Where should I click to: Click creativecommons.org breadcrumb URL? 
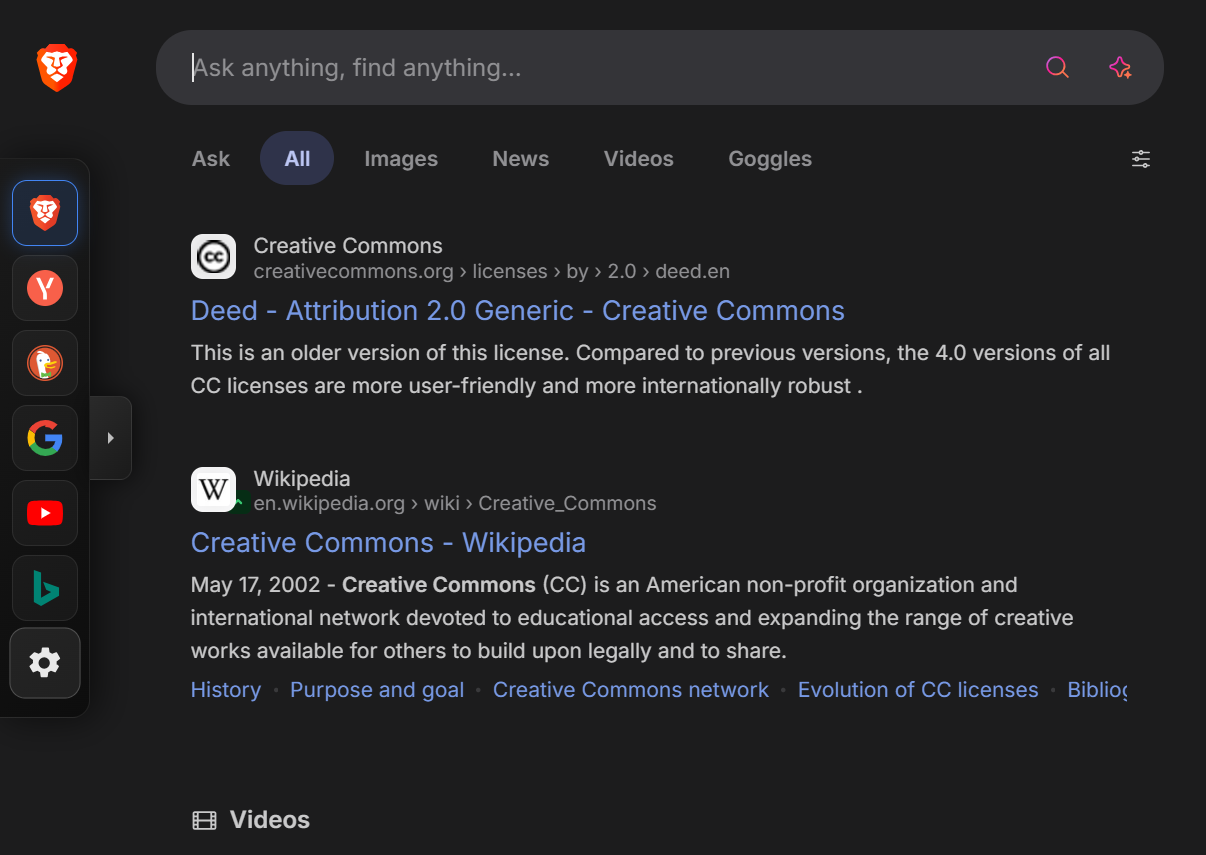(x=492, y=271)
